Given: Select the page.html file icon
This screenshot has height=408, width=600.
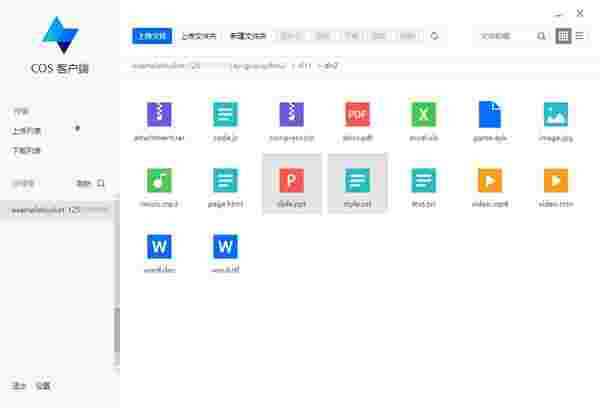Looking at the screenshot, I should 225,180.
